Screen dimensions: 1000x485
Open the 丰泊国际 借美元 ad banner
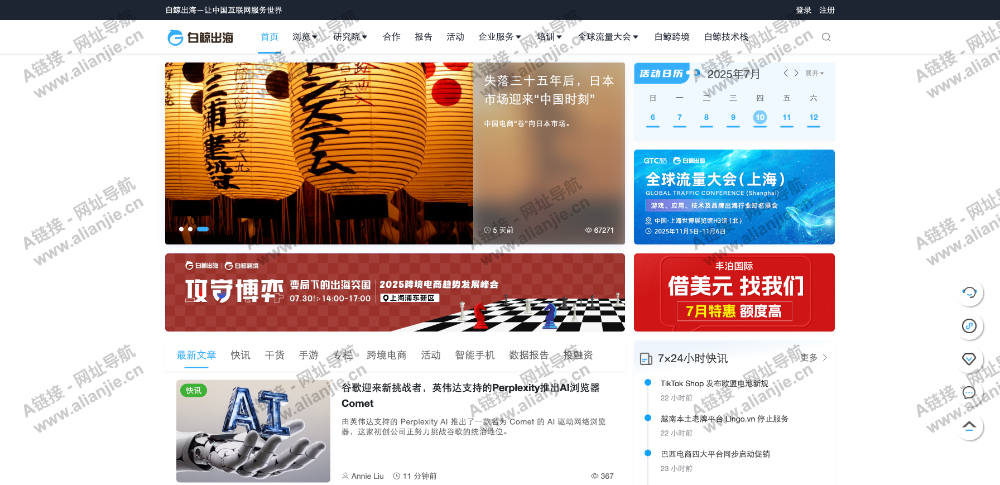tap(734, 292)
